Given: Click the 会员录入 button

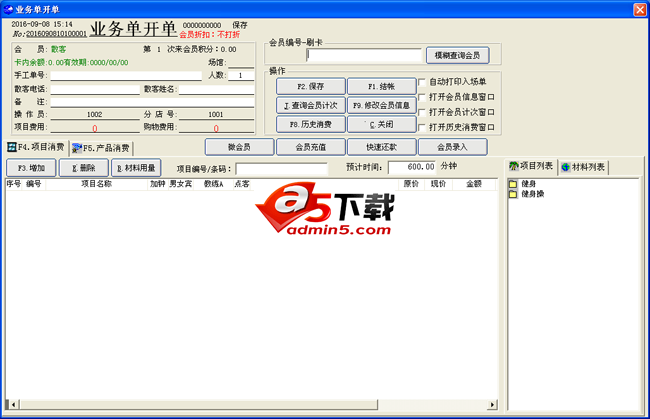Looking at the screenshot, I should (x=453, y=147).
